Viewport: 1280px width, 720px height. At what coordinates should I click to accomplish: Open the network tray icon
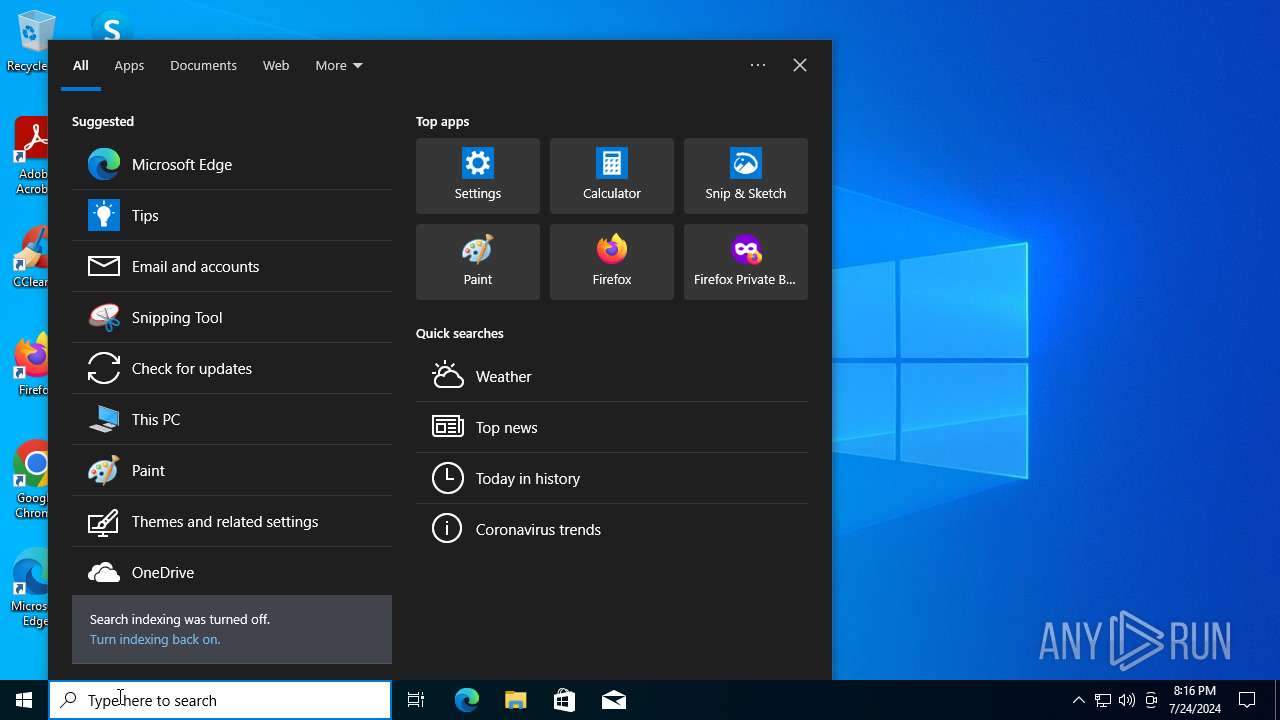(1103, 700)
